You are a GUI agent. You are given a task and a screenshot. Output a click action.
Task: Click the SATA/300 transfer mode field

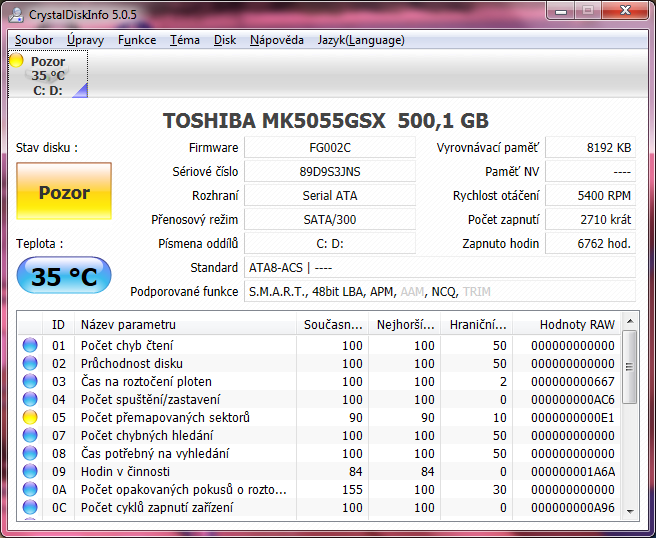[330, 219]
